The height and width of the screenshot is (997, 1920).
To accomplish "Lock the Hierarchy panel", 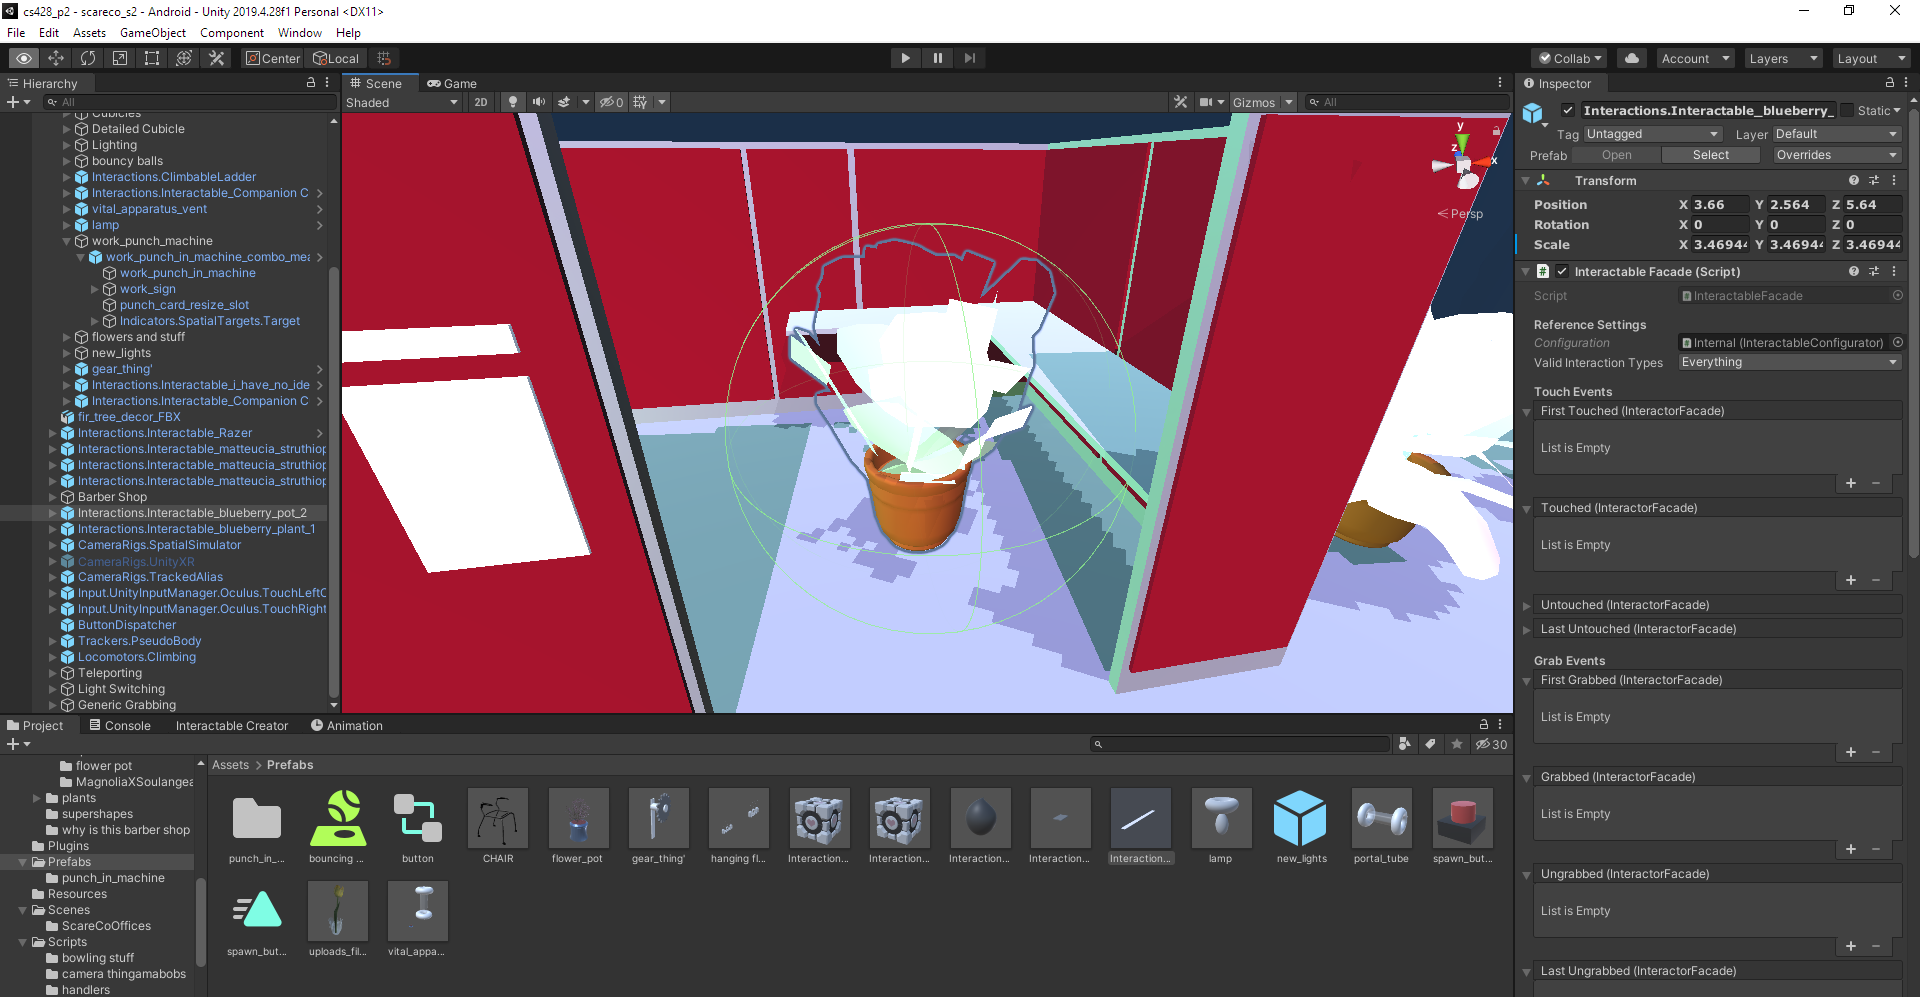I will click(x=310, y=83).
